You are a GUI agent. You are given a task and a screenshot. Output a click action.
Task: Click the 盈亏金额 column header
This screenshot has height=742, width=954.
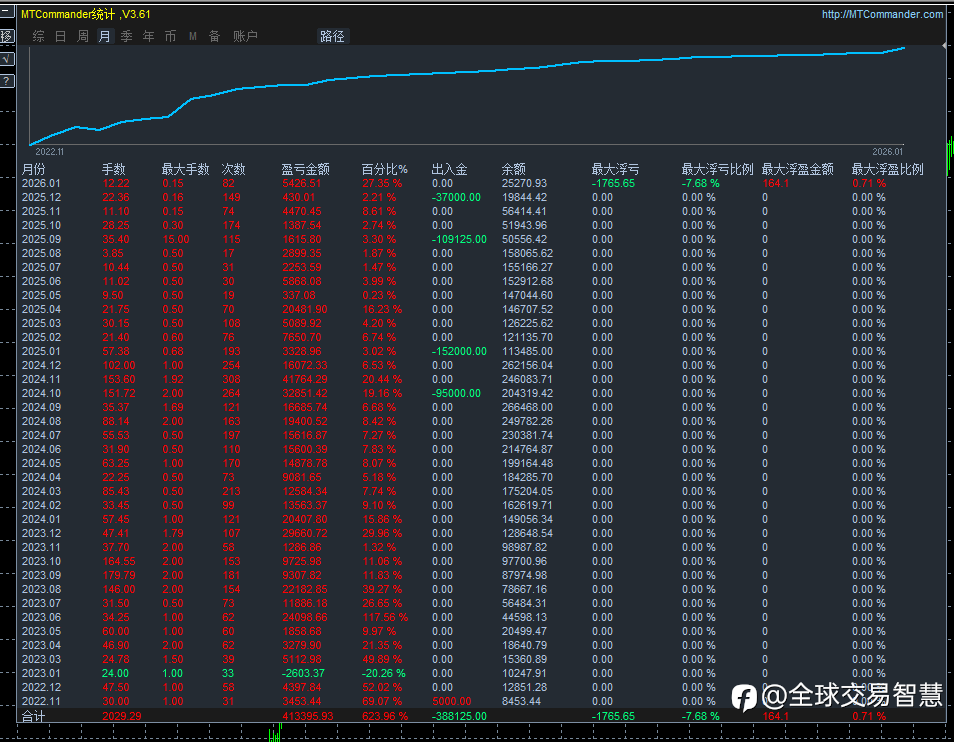tap(305, 169)
